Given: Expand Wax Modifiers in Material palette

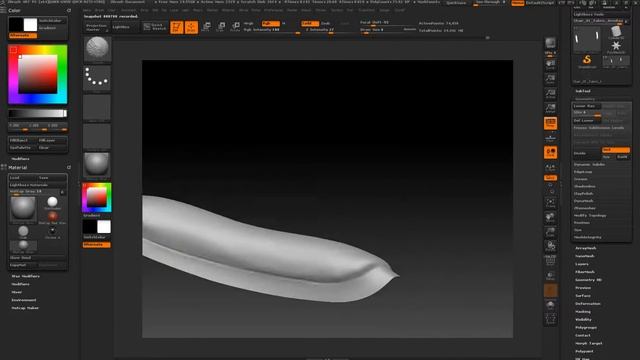Looking at the screenshot, I should (x=25, y=276).
